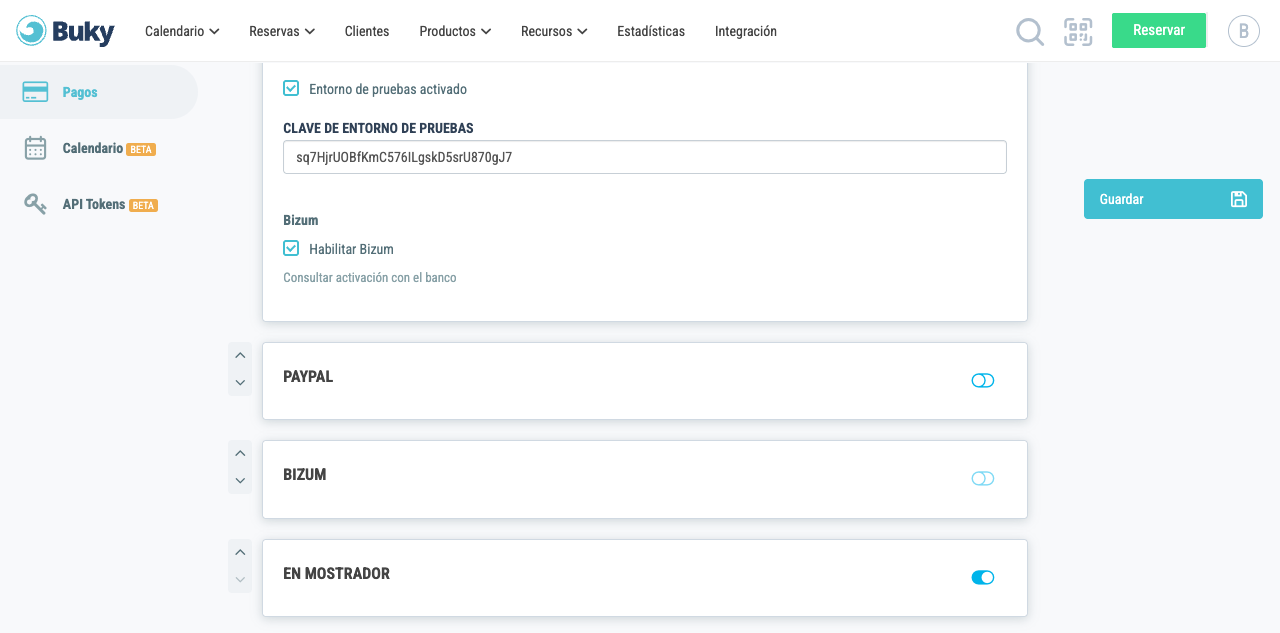
Task: Move BIZUM section down with arrow
Action: pyautogui.click(x=240, y=480)
